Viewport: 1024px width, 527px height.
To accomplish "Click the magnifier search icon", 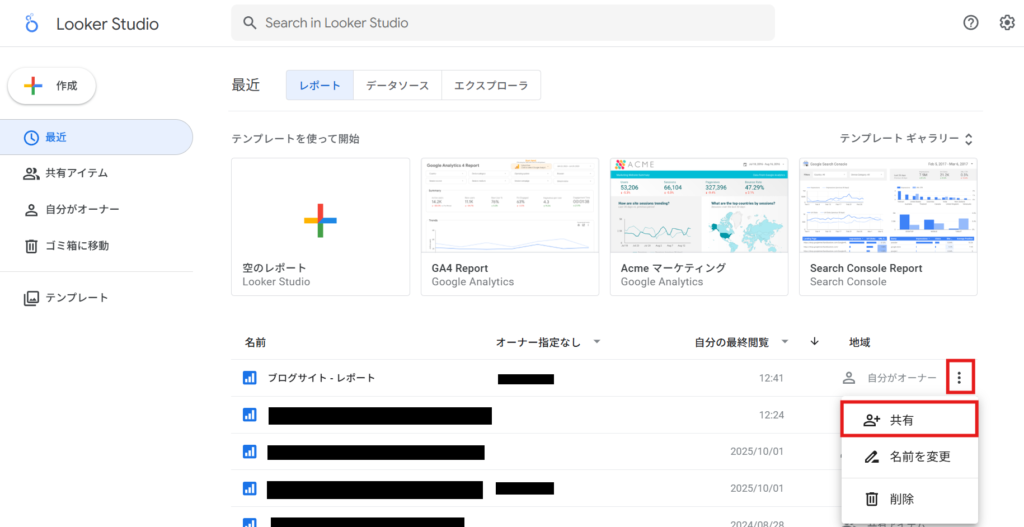I will coord(249,23).
